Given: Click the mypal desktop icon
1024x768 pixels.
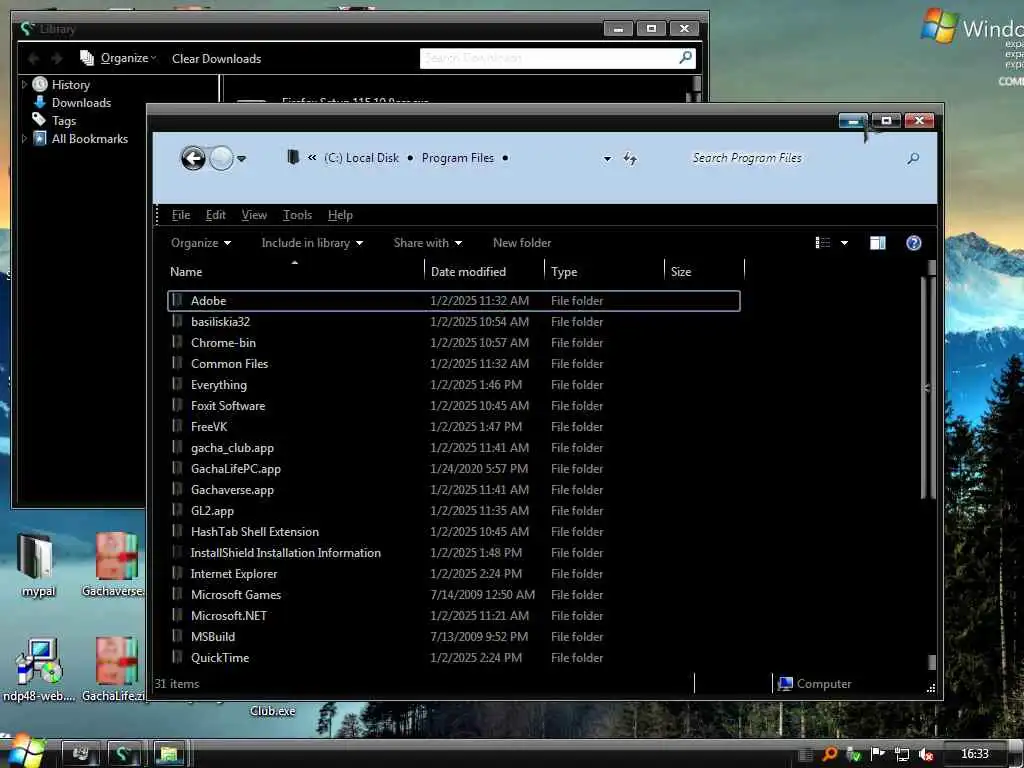Looking at the screenshot, I should [x=38, y=566].
